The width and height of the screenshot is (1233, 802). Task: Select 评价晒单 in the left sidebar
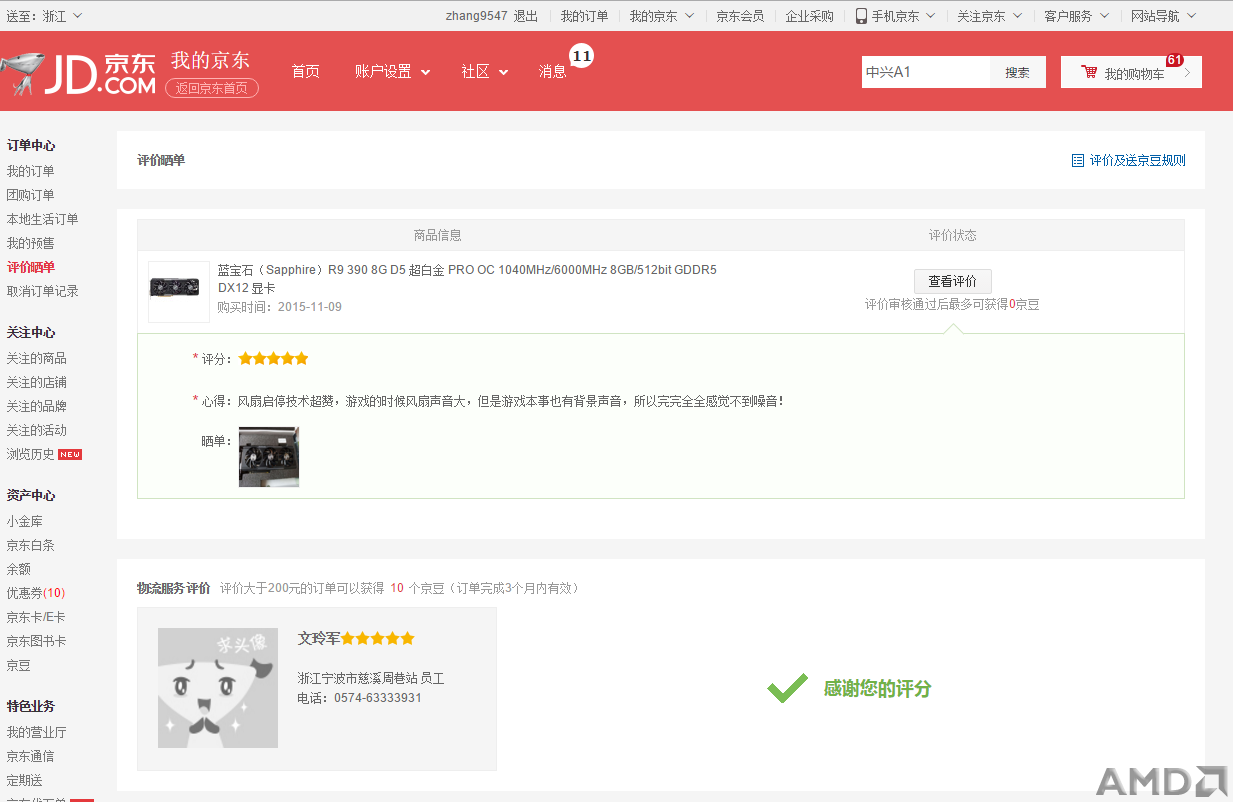(30, 267)
